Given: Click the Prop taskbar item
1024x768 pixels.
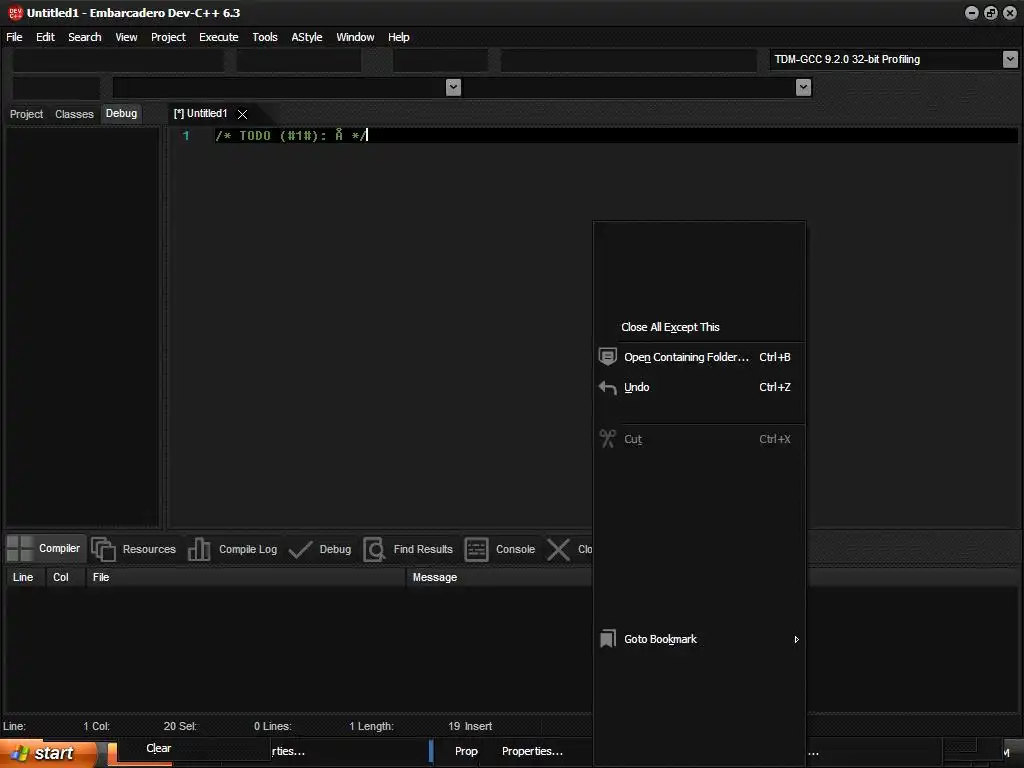Looking at the screenshot, I should [466, 752].
